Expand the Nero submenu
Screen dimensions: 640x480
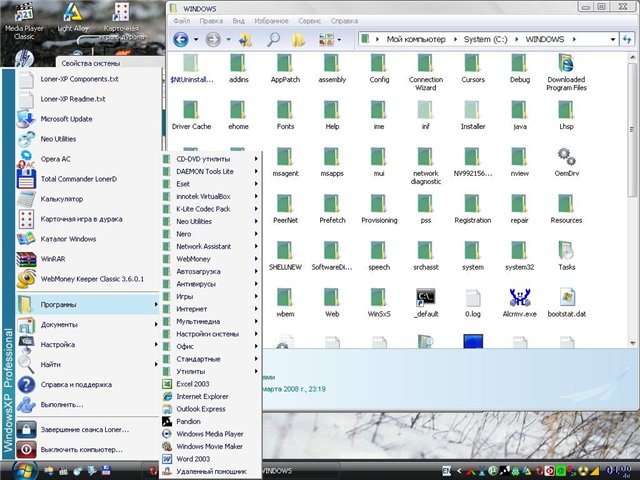point(211,234)
